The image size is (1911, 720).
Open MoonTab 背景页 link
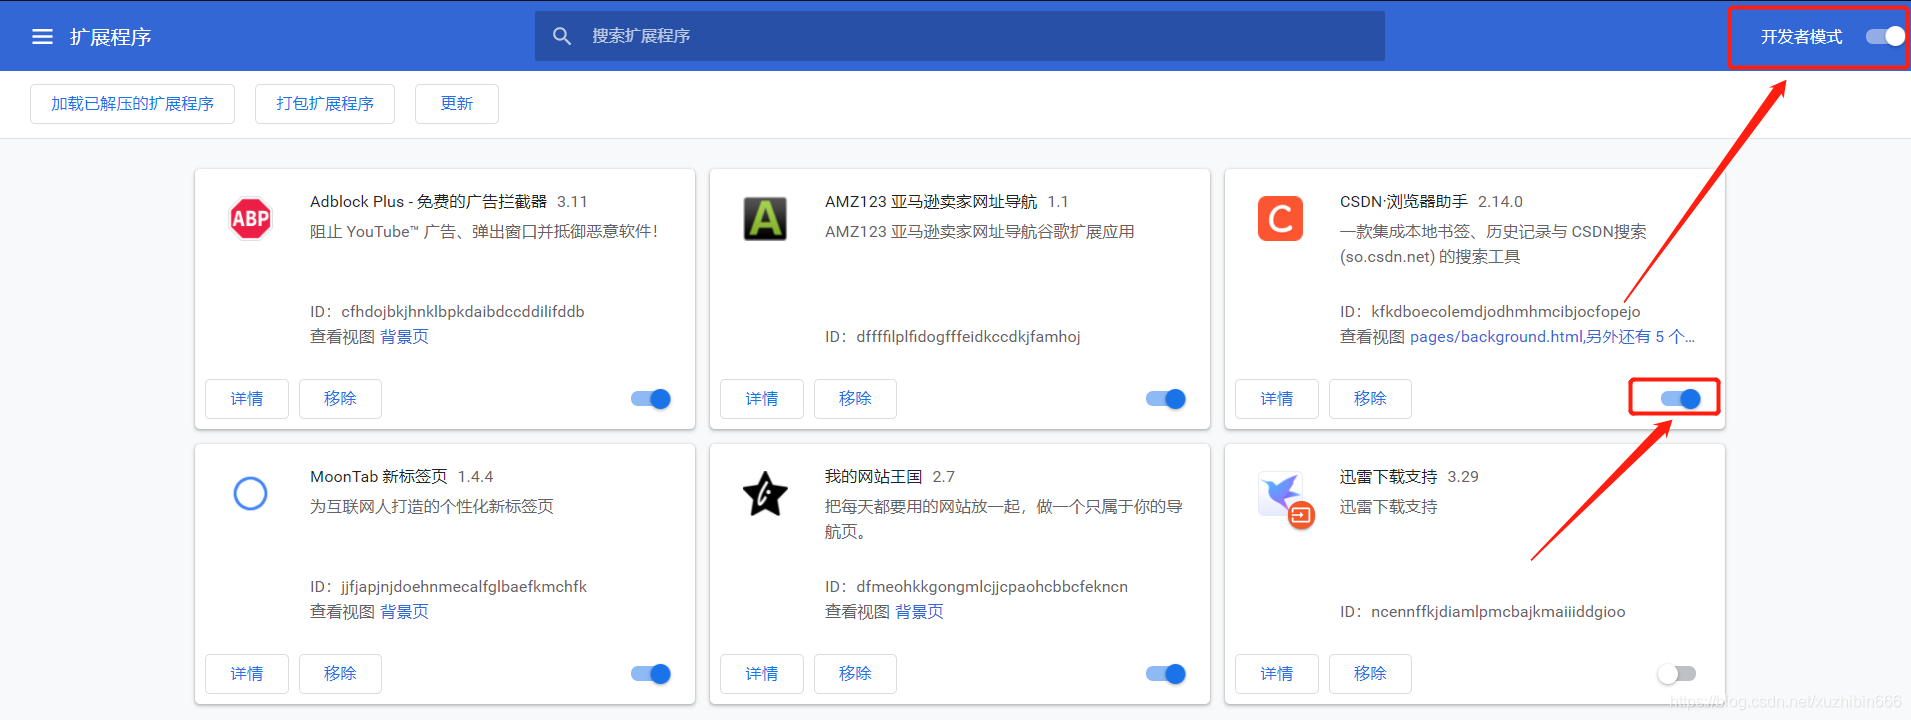click(404, 612)
